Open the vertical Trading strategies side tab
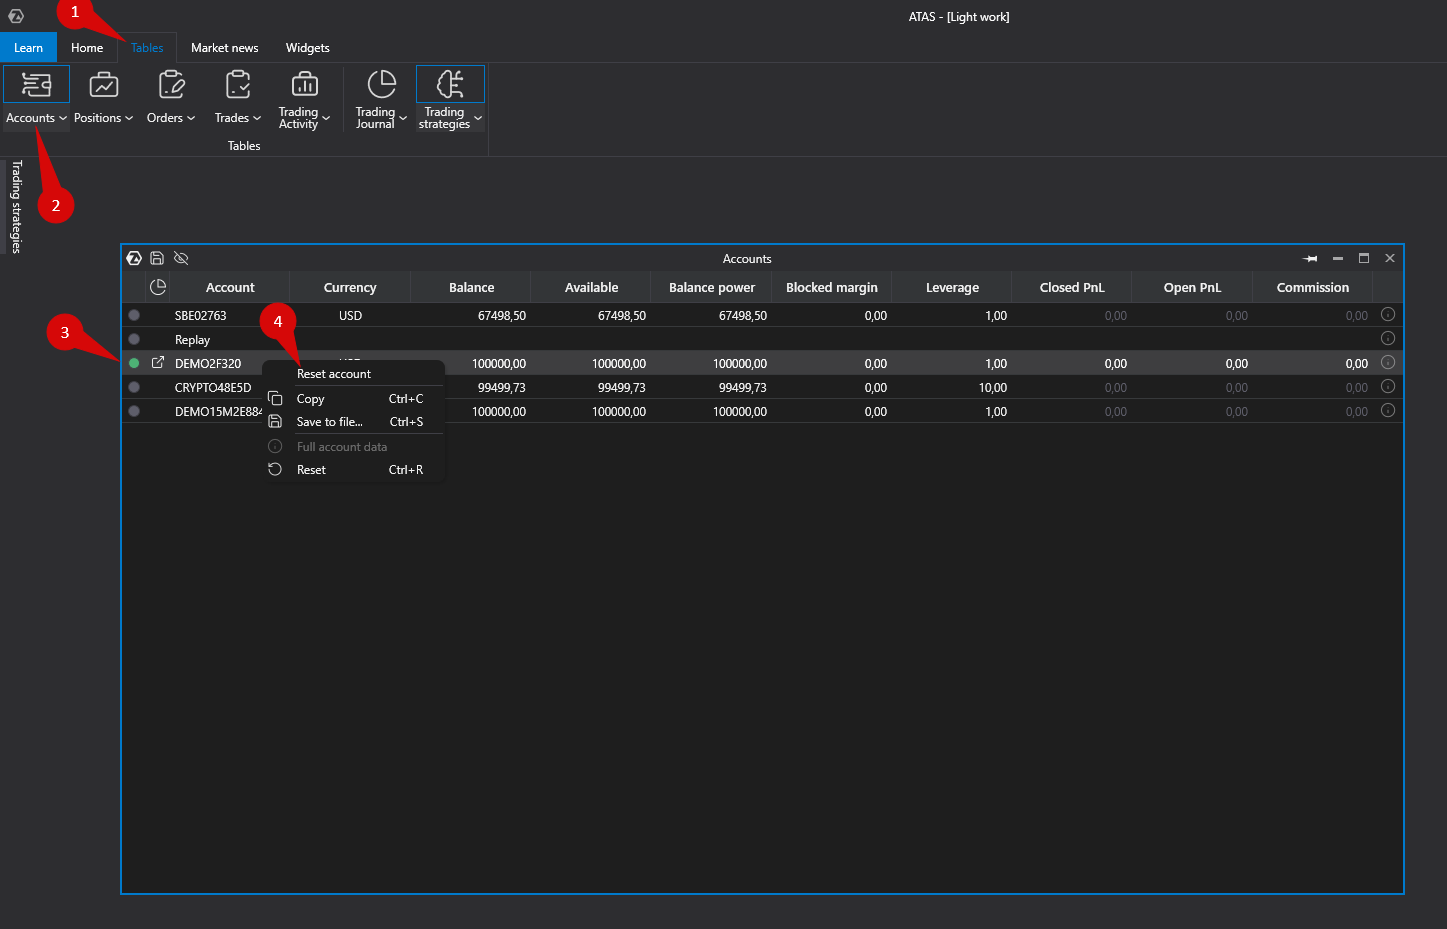This screenshot has height=929, width=1447. [16, 207]
